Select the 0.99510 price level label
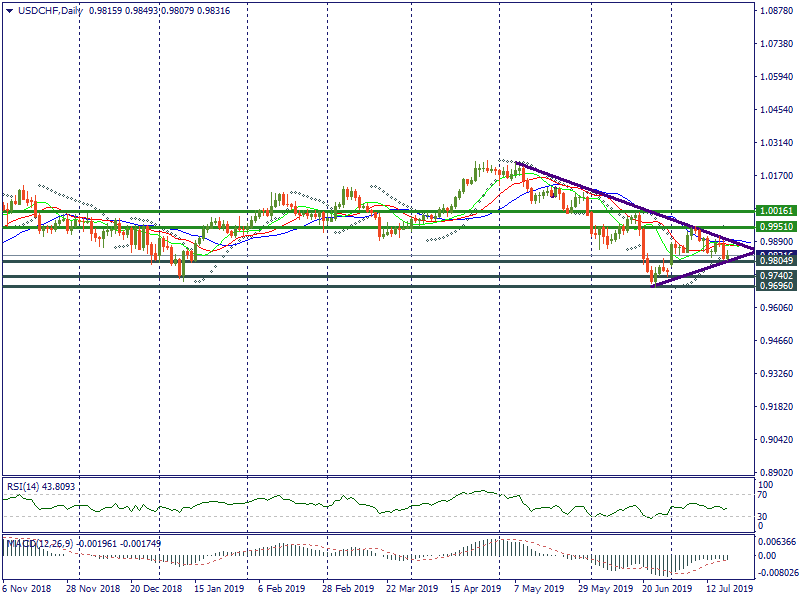The height and width of the screenshot is (600, 800). (775, 227)
